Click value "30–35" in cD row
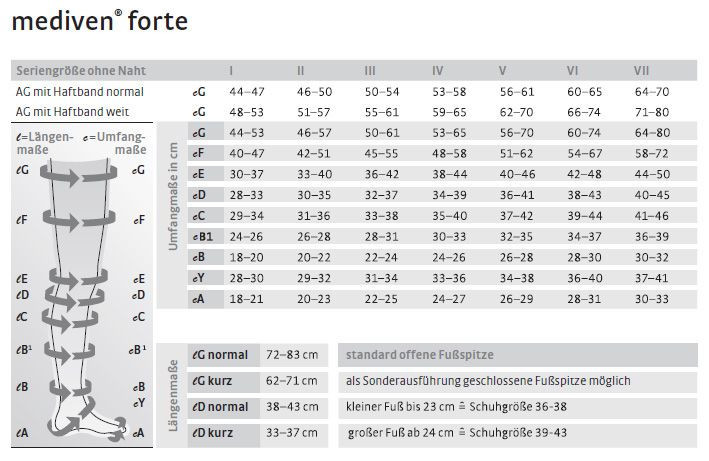Image resolution: width=709 pixels, height=461 pixels. pyautogui.click(x=314, y=195)
